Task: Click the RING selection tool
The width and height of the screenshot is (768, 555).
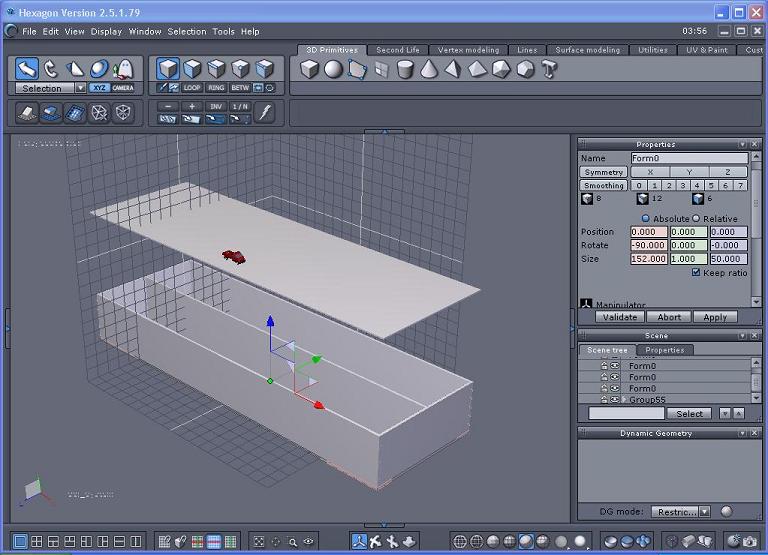Action: (x=217, y=88)
